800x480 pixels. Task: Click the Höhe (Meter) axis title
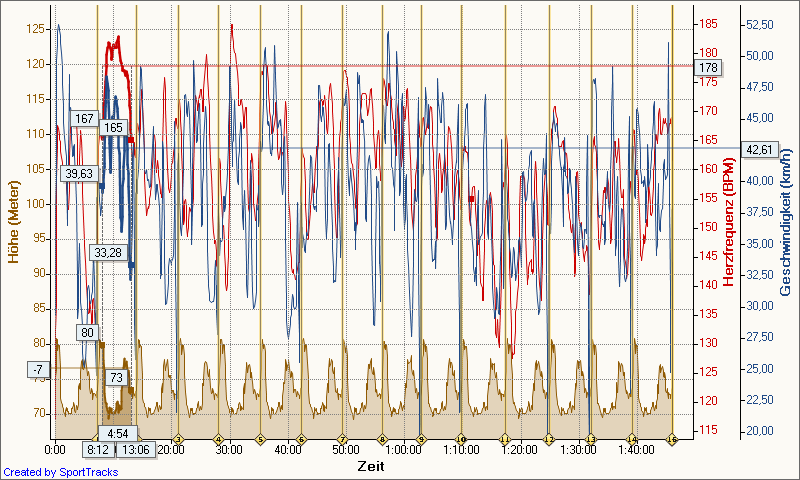click(x=13, y=220)
